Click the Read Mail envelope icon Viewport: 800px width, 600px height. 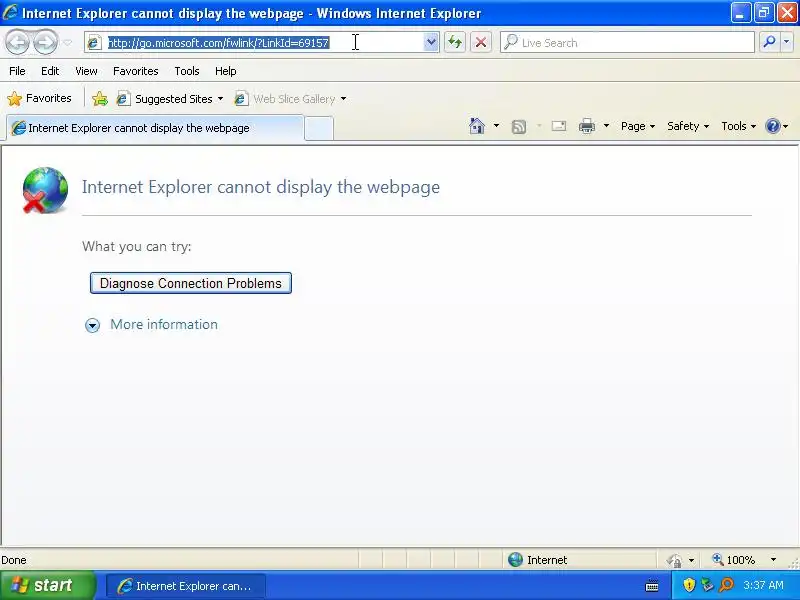click(x=559, y=126)
